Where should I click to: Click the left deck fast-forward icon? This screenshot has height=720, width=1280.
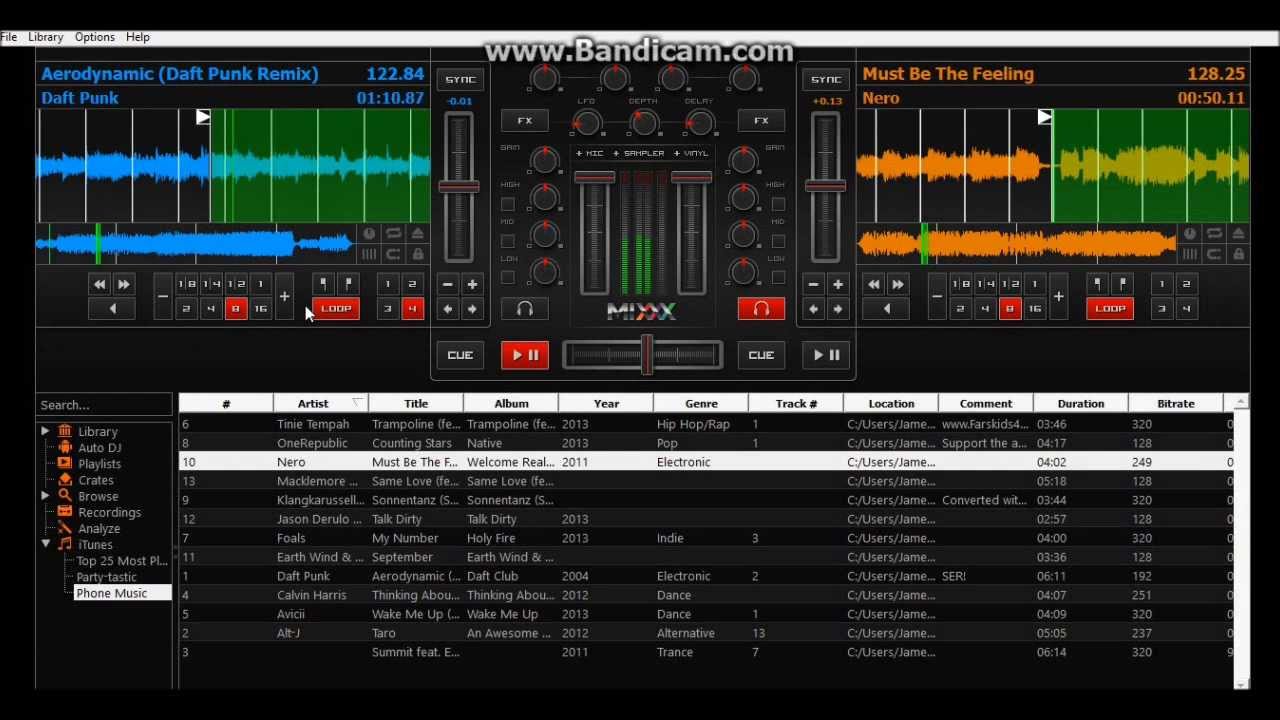coord(123,285)
